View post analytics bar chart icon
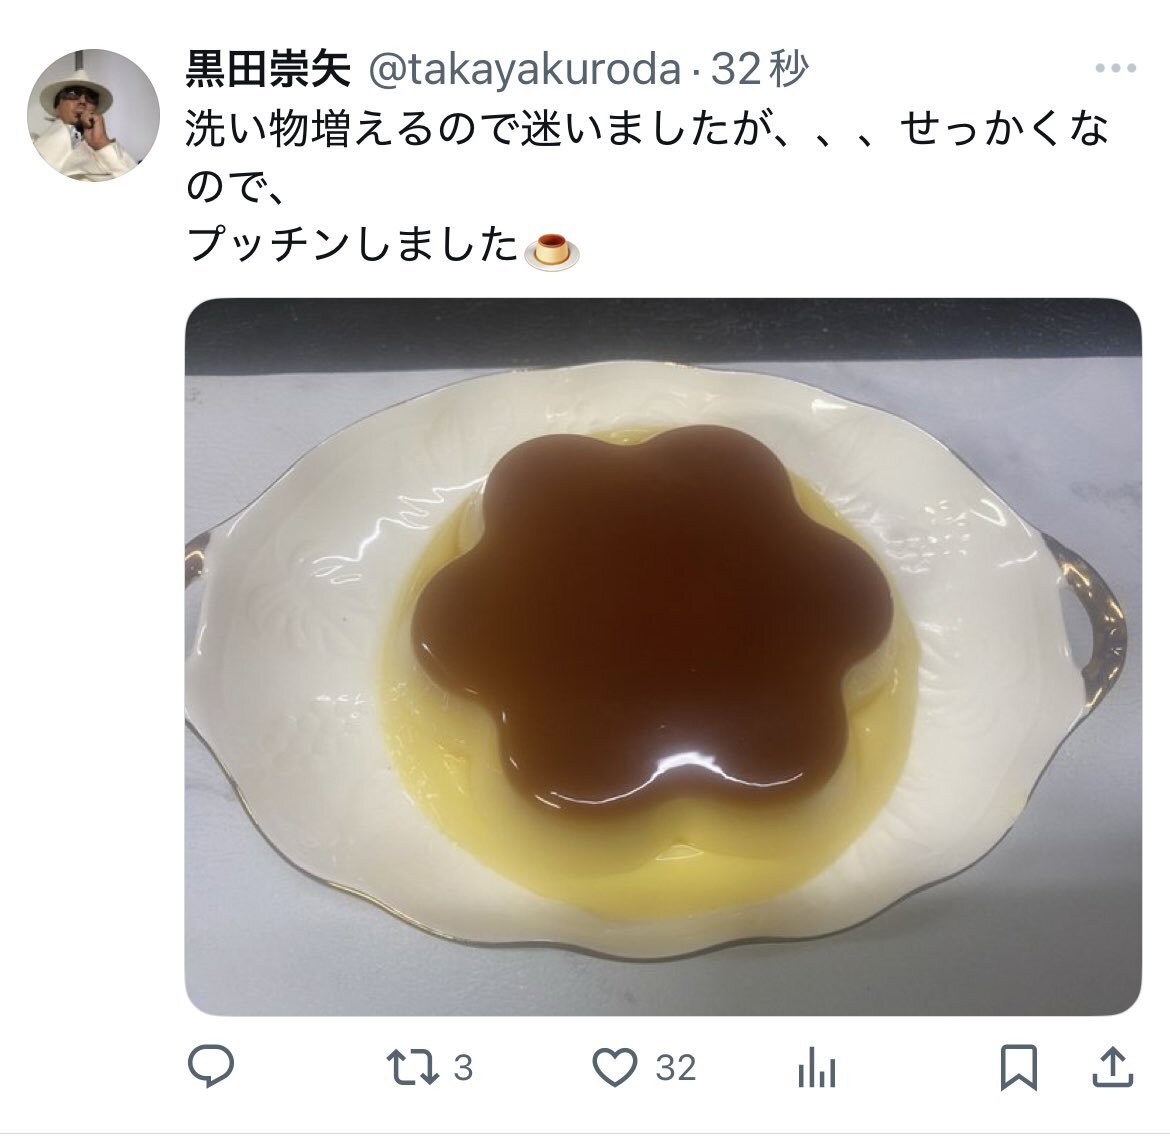 coord(817,1068)
